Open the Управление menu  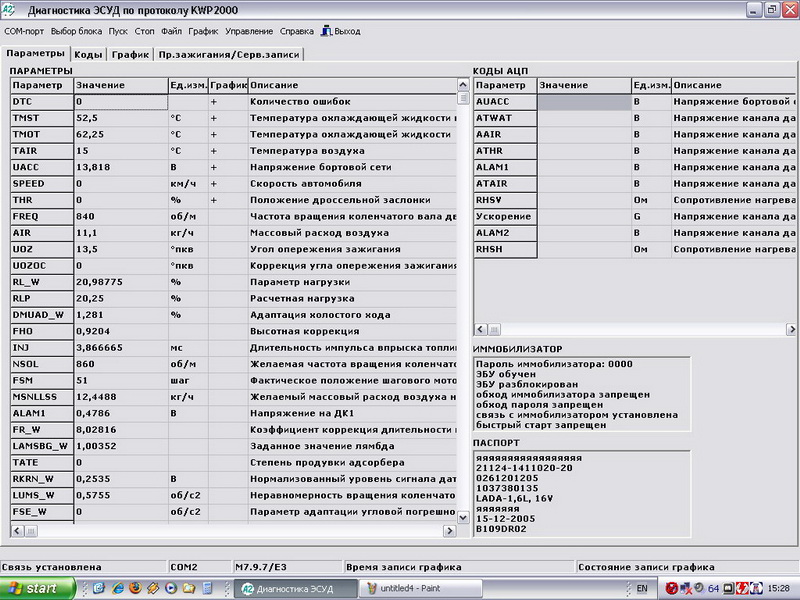tap(249, 31)
